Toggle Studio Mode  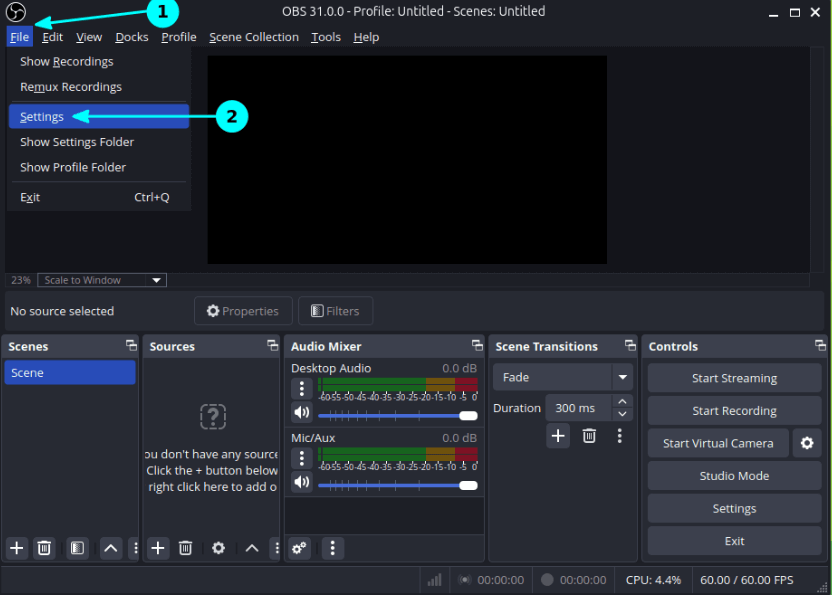pos(734,476)
